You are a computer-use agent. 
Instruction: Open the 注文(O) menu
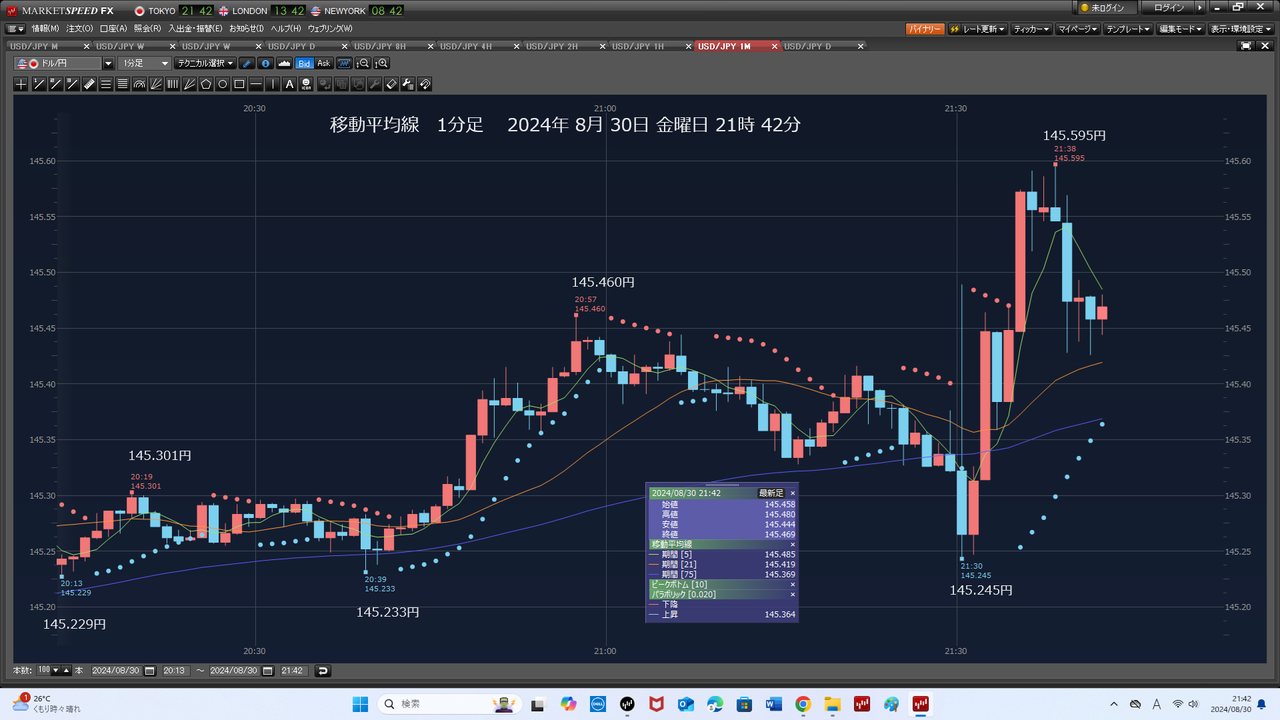pos(79,28)
